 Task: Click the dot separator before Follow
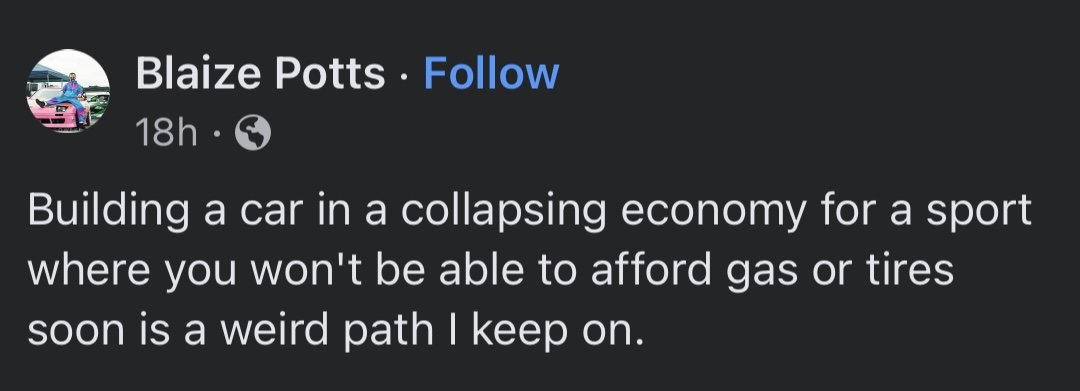404,76
